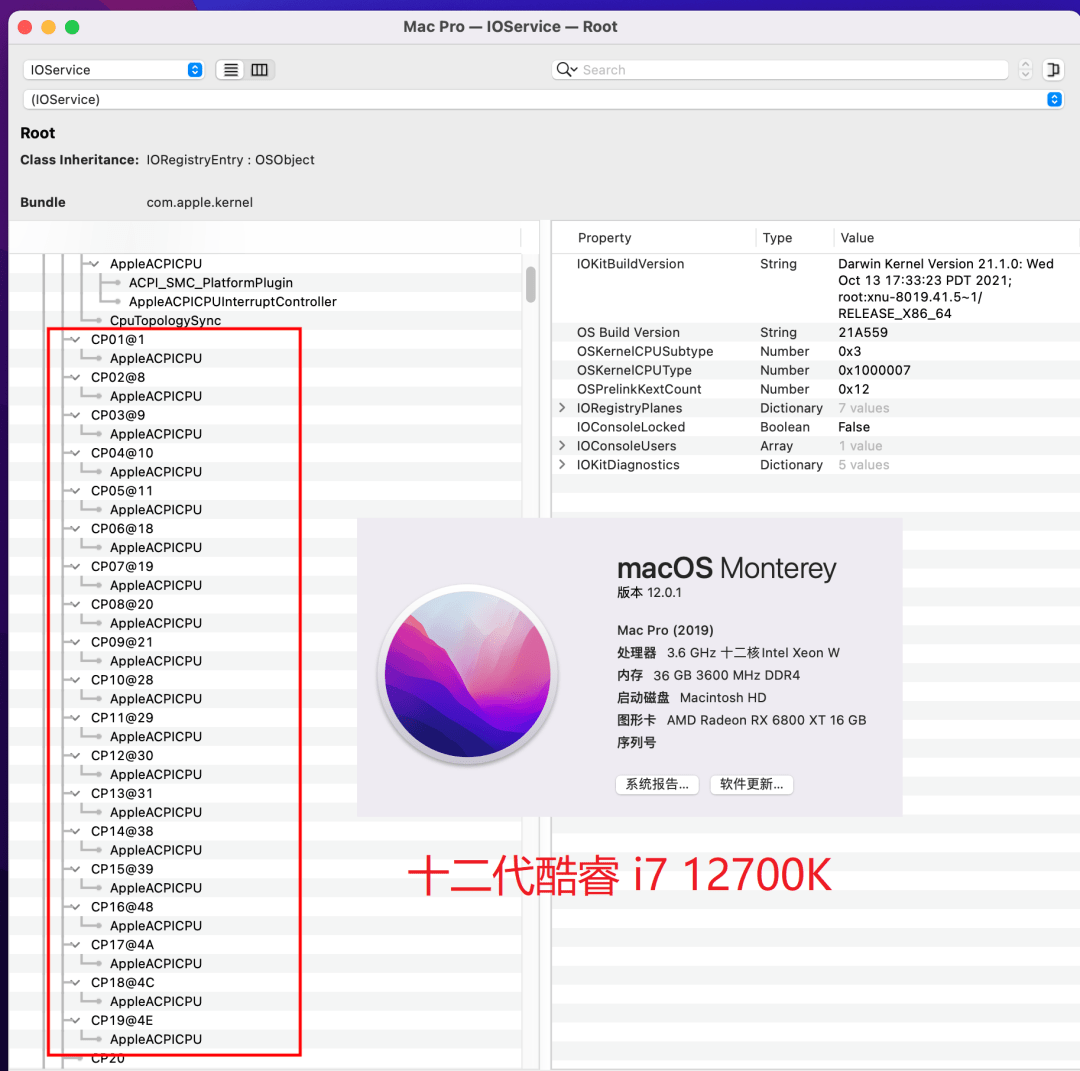Click the 软件更新 button
This screenshot has width=1080, height=1071.
coord(751,785)
